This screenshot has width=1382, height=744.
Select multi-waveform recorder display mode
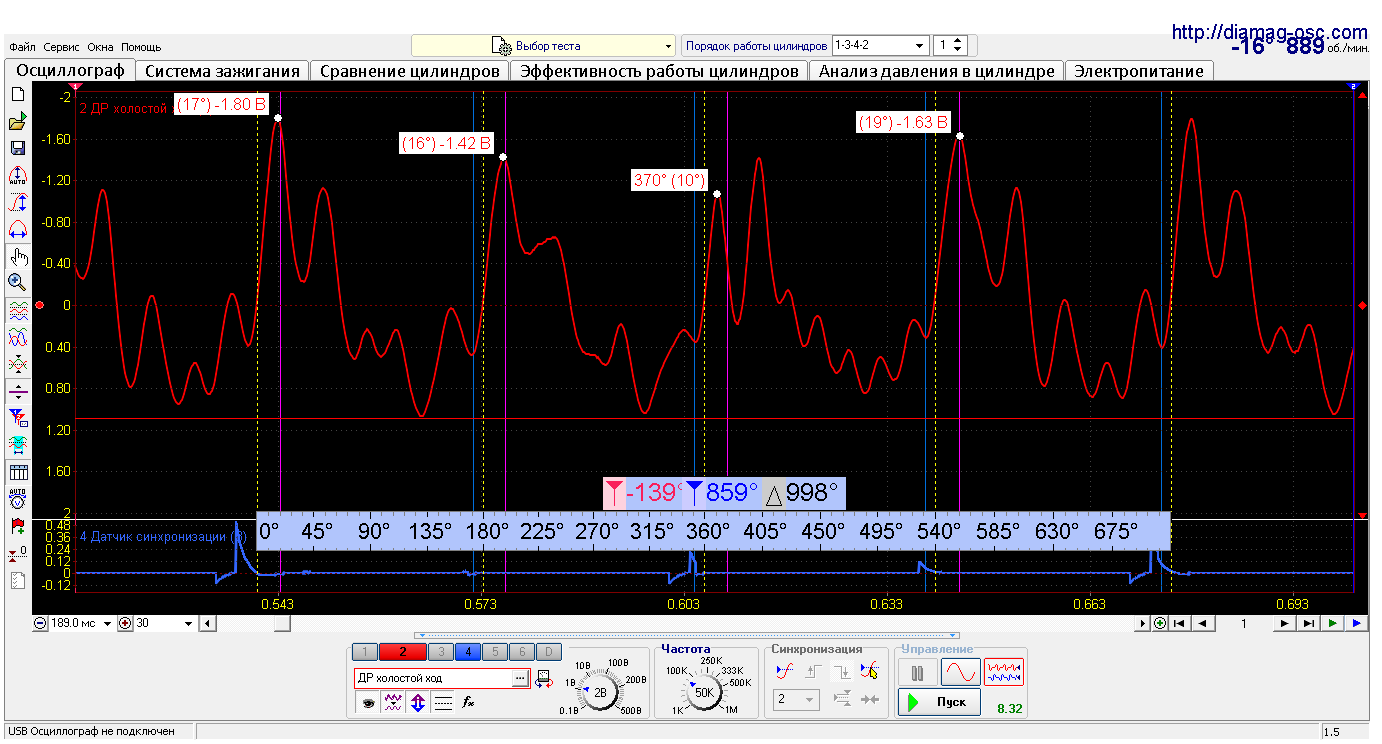pyautogui.click(x=1004, y=672)
